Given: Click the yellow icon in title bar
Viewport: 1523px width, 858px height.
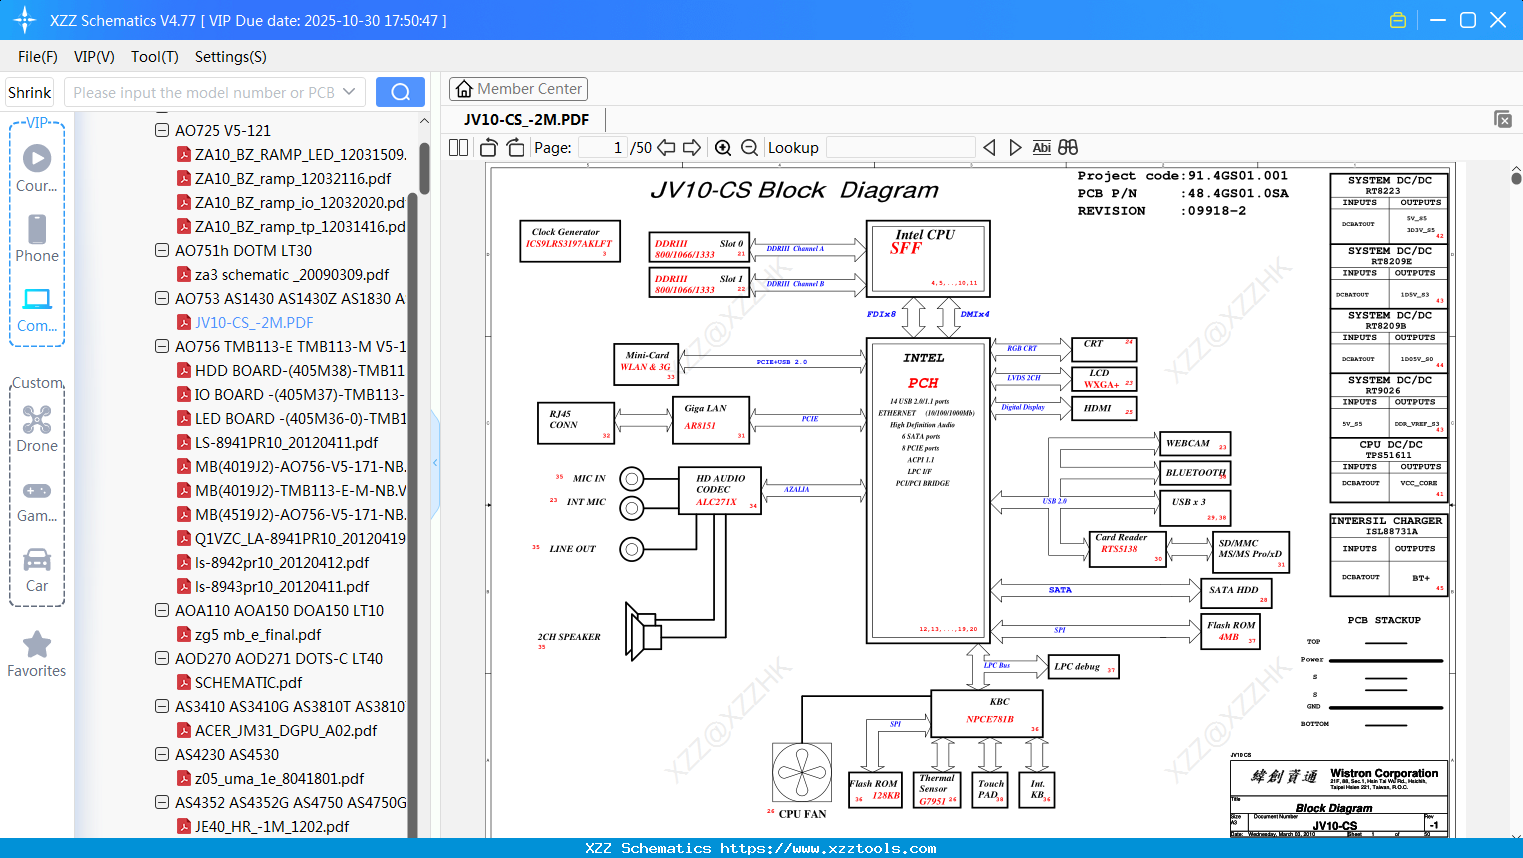Looking at the screenshot, I should click(x=1398, y=20).
